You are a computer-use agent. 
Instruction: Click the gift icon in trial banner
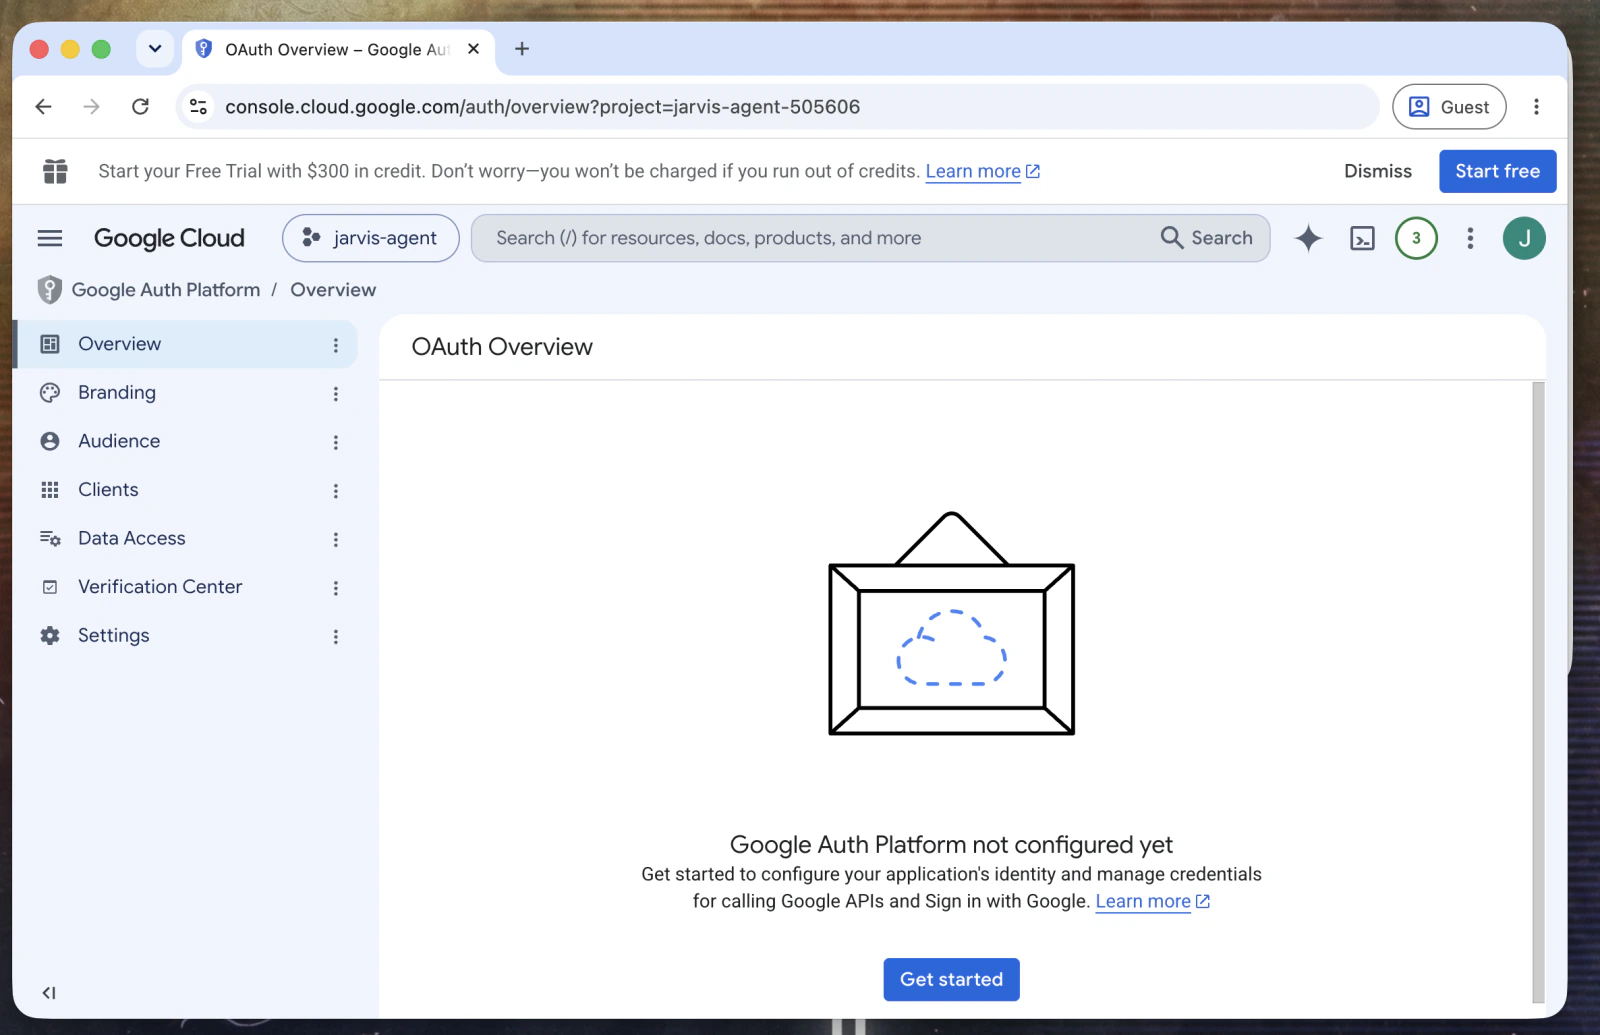tap(55, 171)
